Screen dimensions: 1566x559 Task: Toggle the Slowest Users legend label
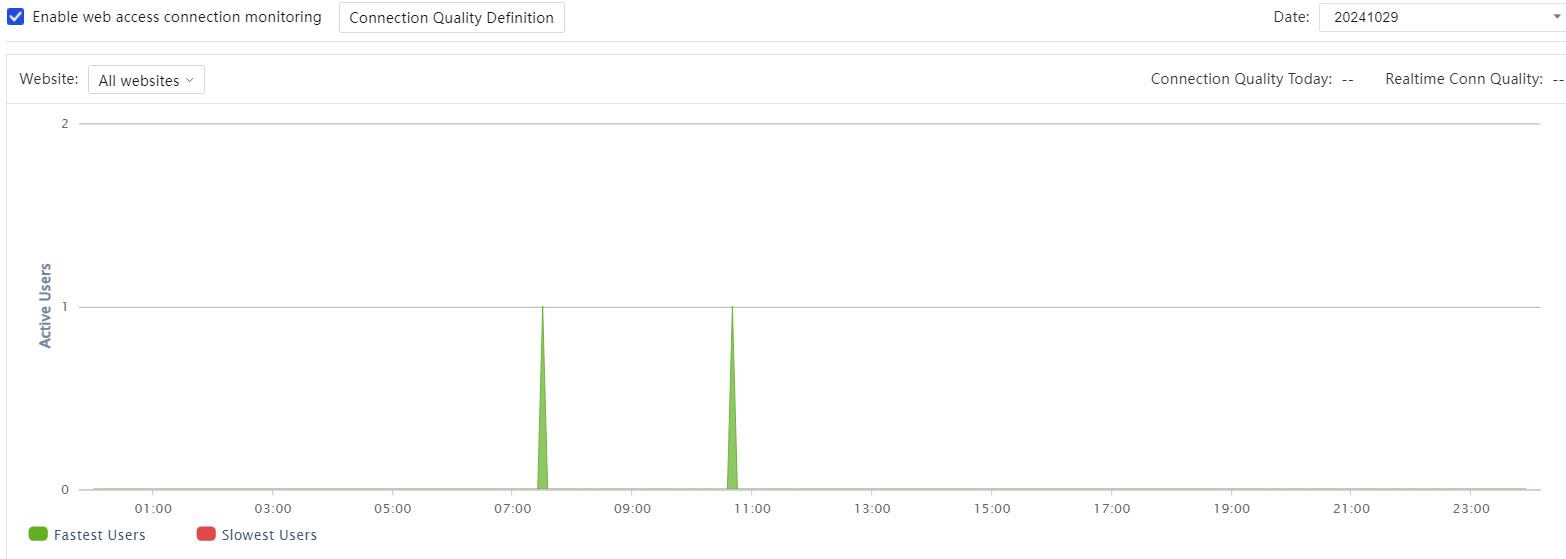269,535
